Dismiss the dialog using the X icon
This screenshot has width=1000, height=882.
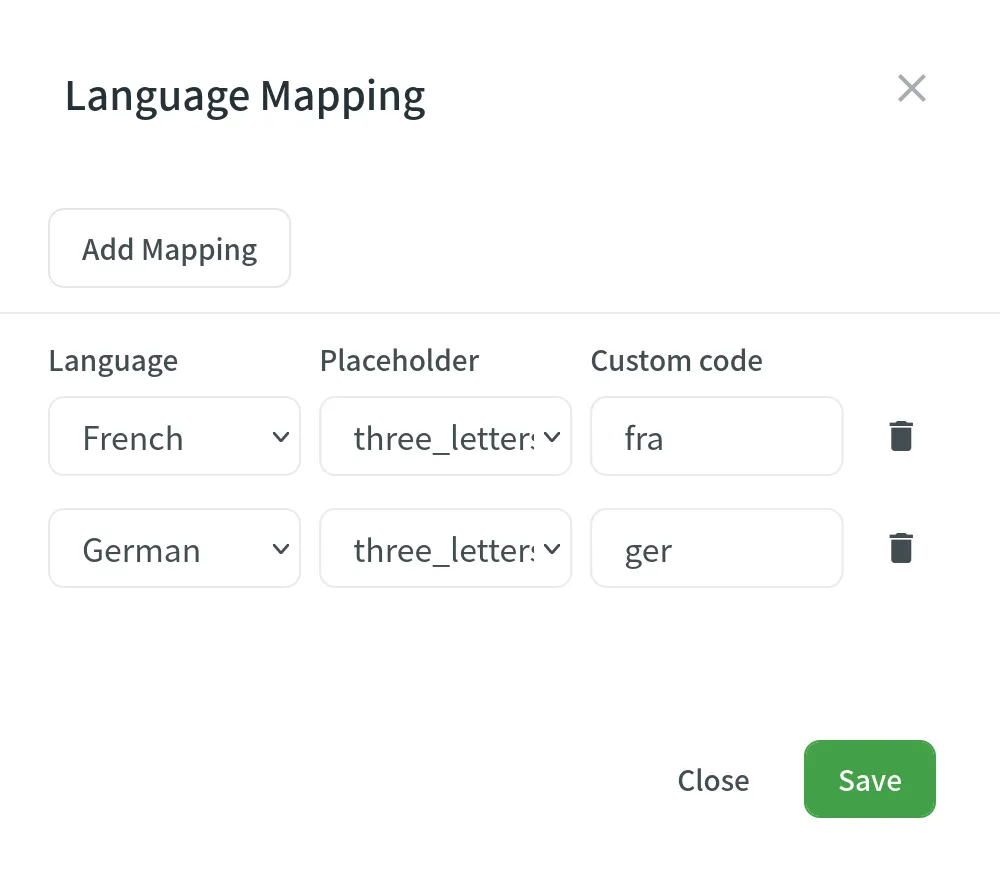click(911, 88)
